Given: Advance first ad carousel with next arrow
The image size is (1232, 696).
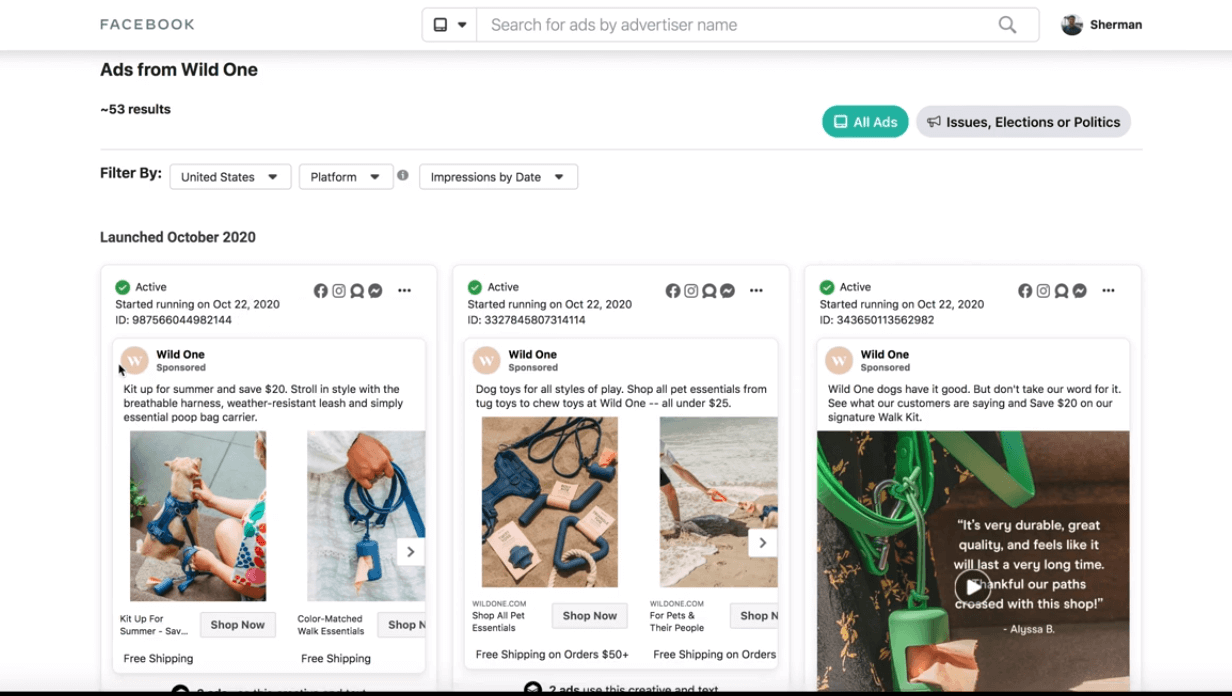Looking at the screenshot, I should (410, 552).
